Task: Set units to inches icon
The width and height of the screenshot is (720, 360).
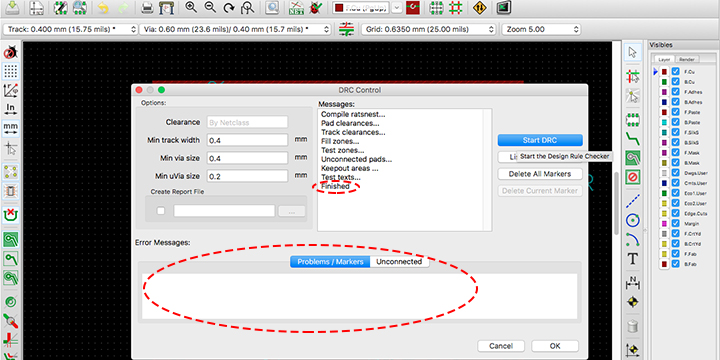Action: (x=11, y=109)
